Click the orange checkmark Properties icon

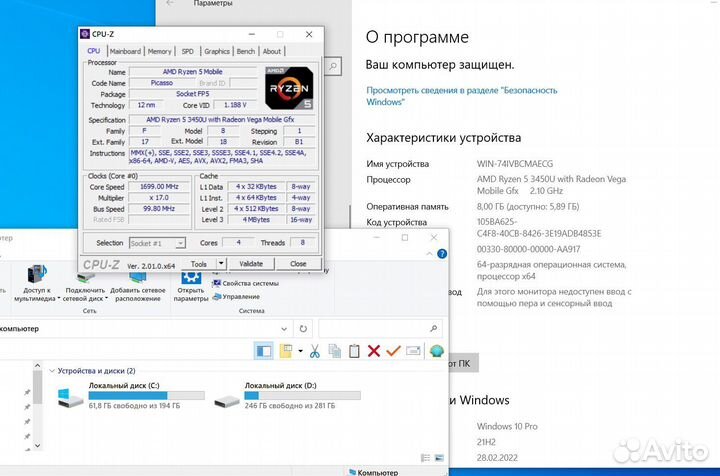pyautogui.click(x=394, y=352)
